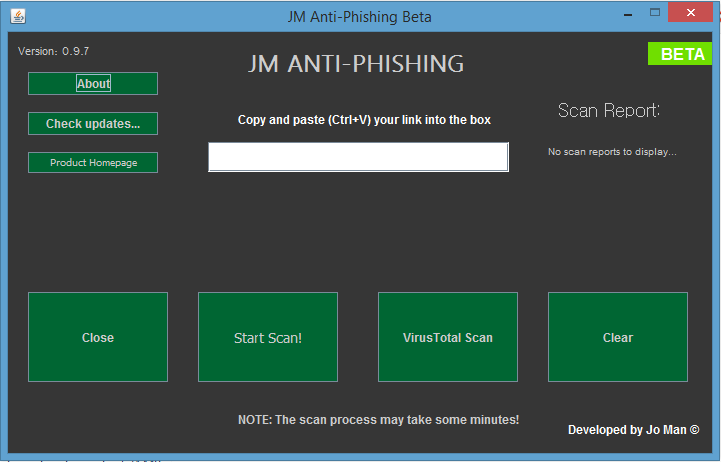Click the 'No scan reports to display' text

pyautogui.click(x=612, y=152)
